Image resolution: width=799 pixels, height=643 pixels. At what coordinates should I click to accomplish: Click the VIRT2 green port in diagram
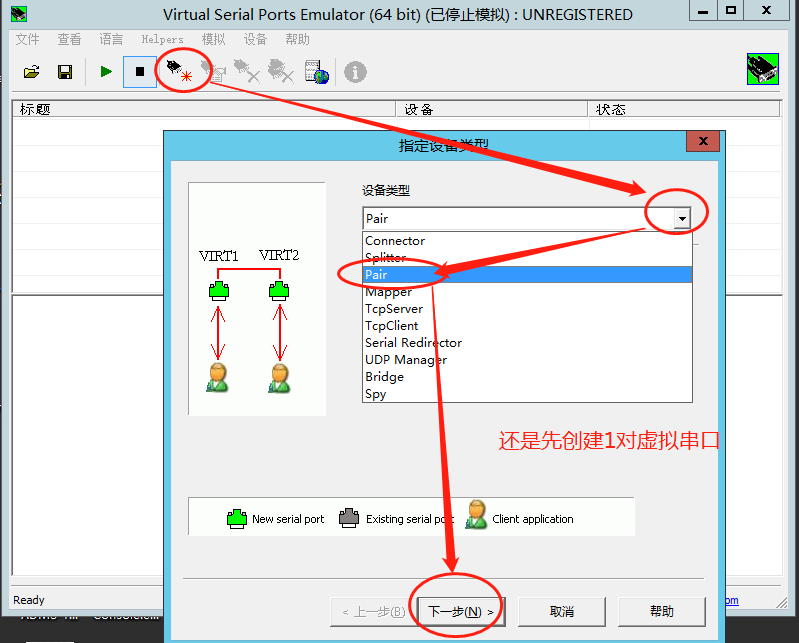279,291
